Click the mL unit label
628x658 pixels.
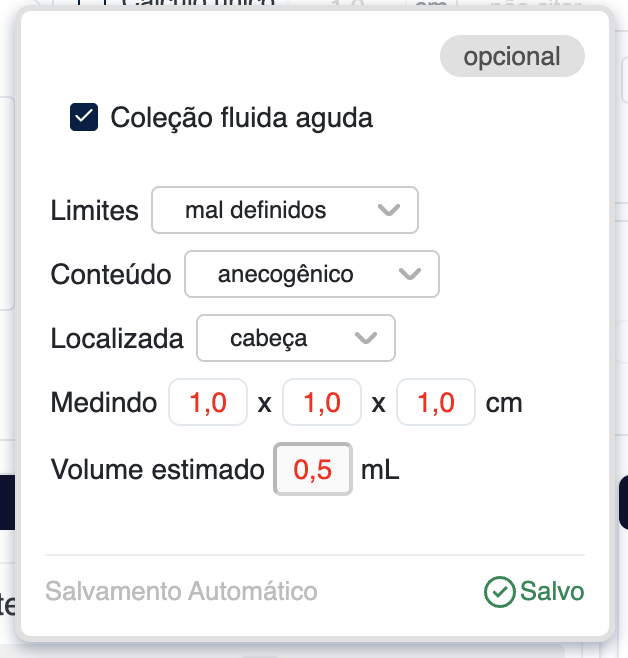click(380, 469)
